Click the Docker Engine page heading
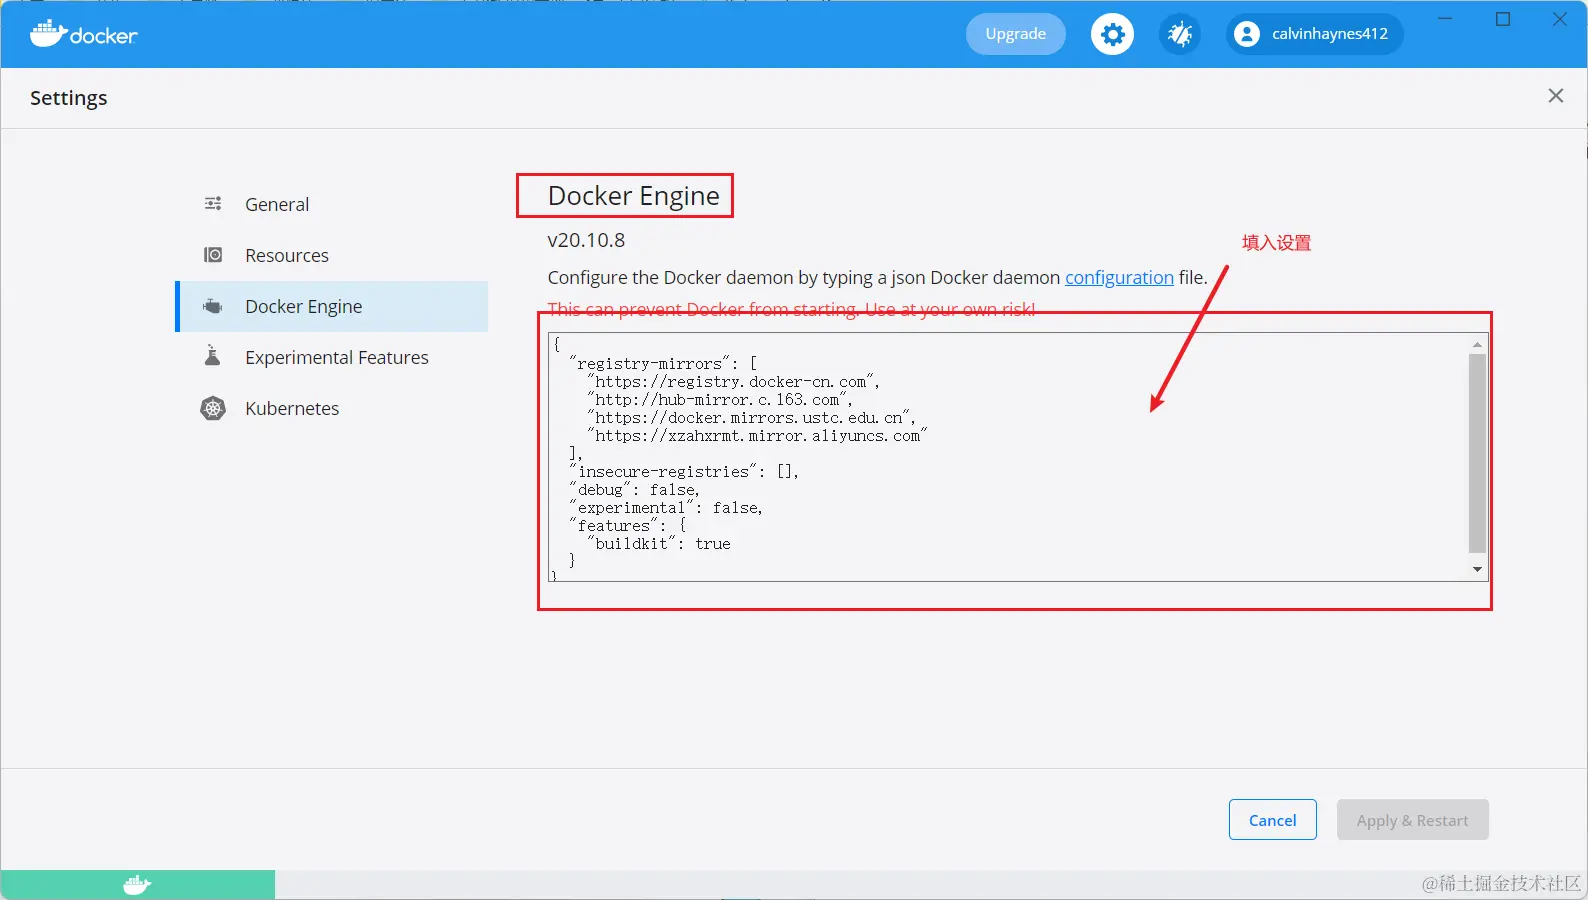 (x=633, y=195)
